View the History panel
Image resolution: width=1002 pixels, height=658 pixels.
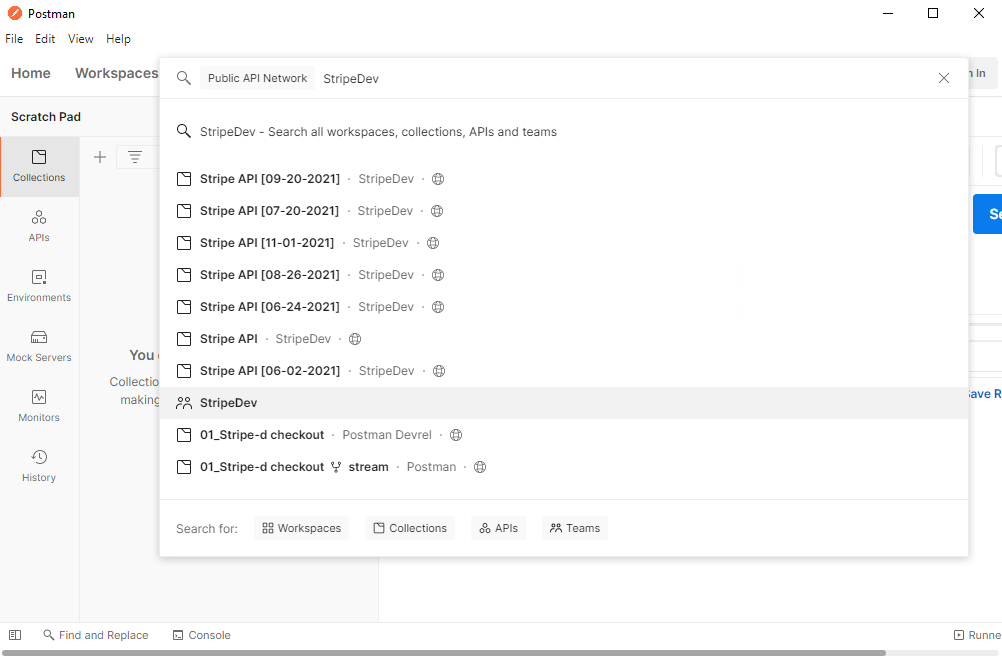coord(38,466)
